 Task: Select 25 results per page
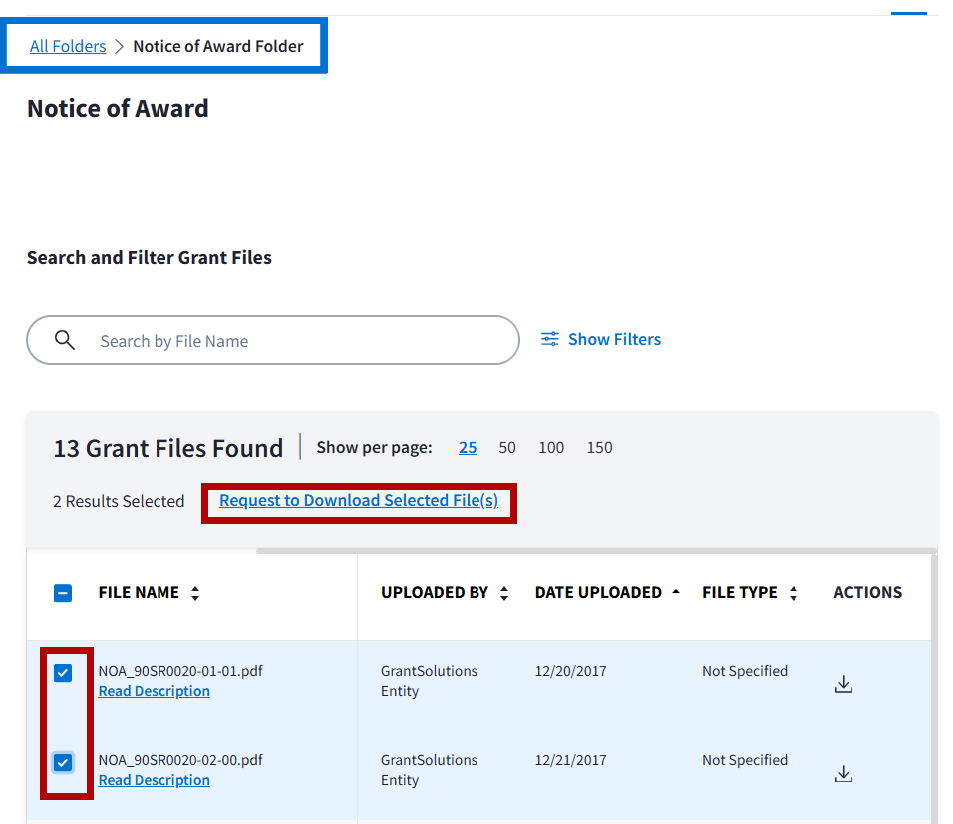pyautogui.click(x=468, y=447)
